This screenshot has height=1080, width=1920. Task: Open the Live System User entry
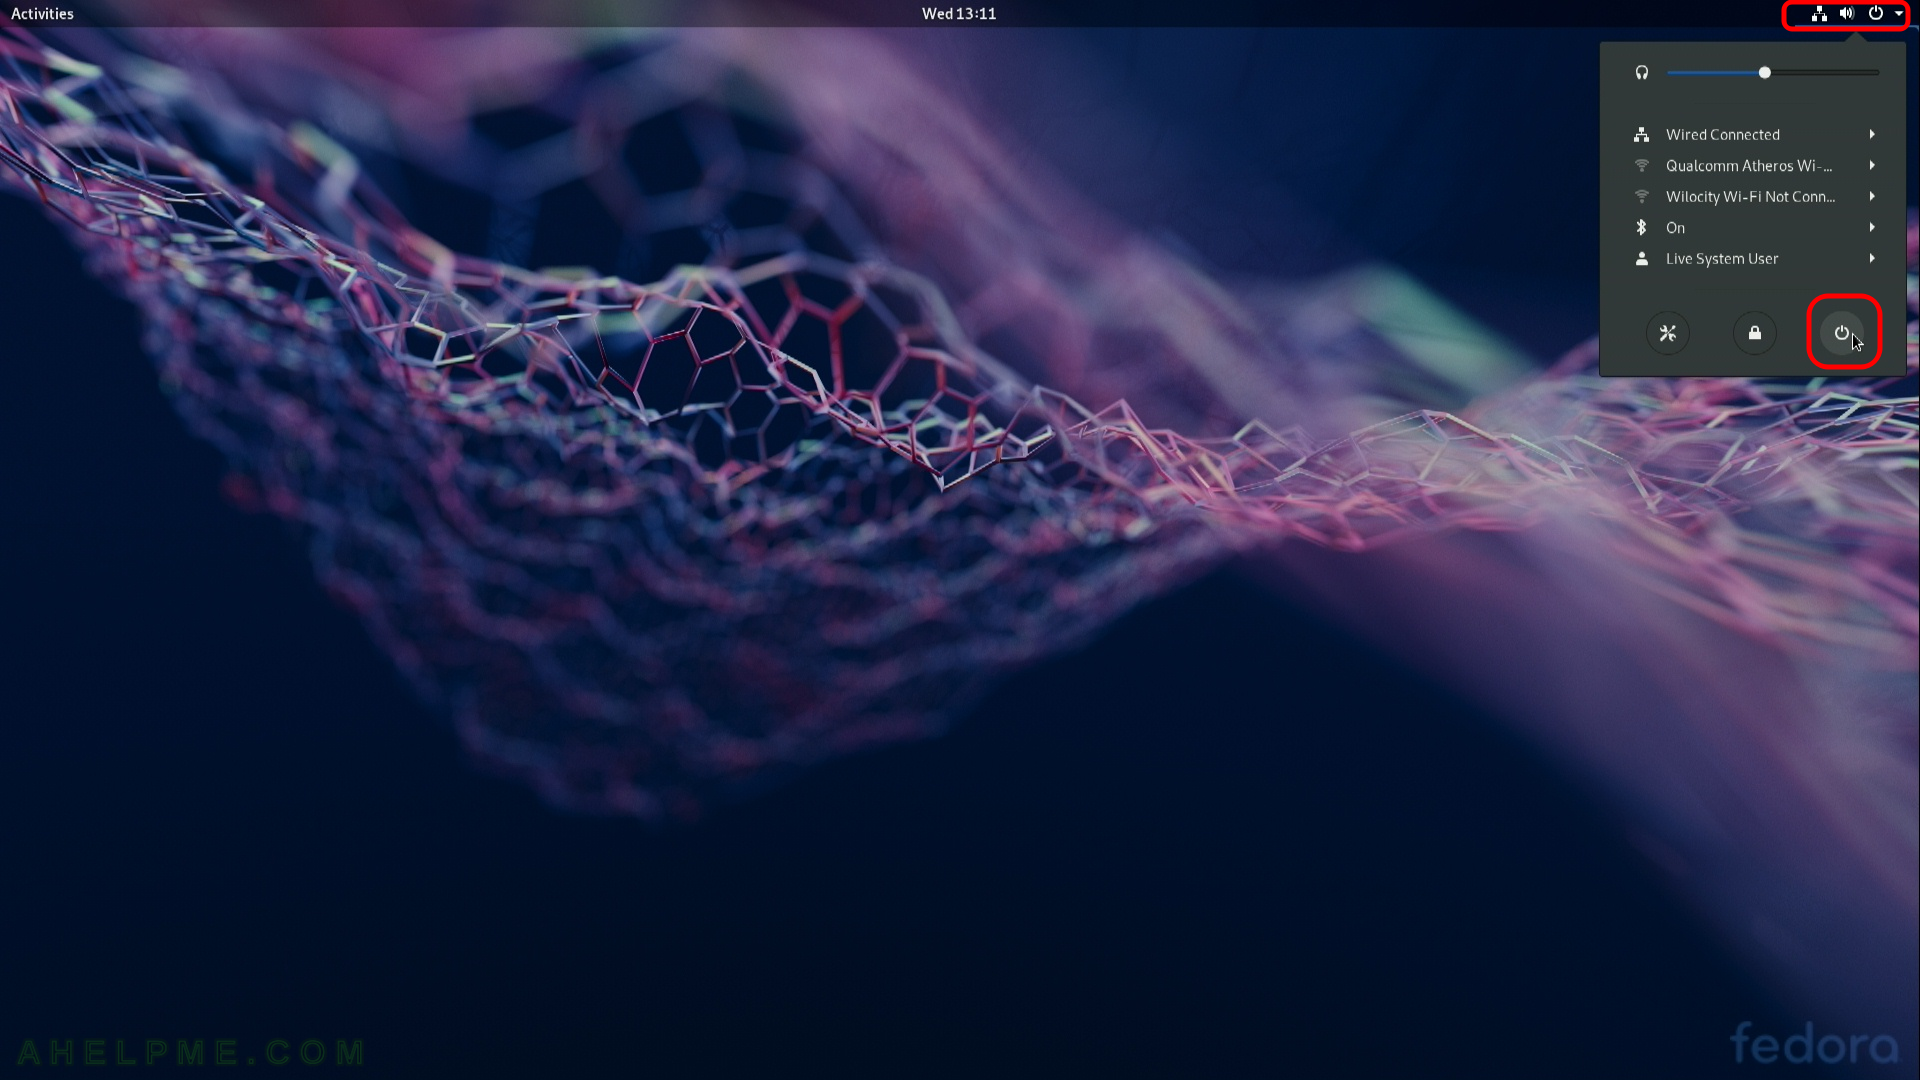click(x=1753, y=259)
